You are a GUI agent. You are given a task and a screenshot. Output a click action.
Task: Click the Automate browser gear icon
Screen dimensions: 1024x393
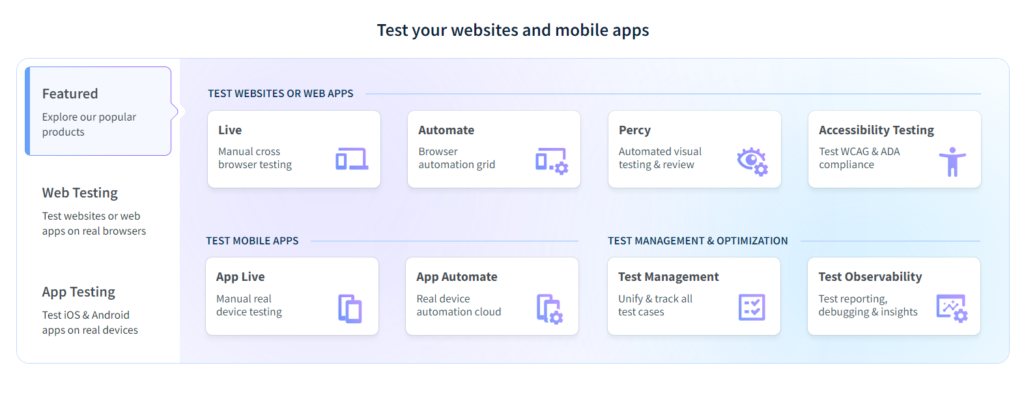[552, 161]
